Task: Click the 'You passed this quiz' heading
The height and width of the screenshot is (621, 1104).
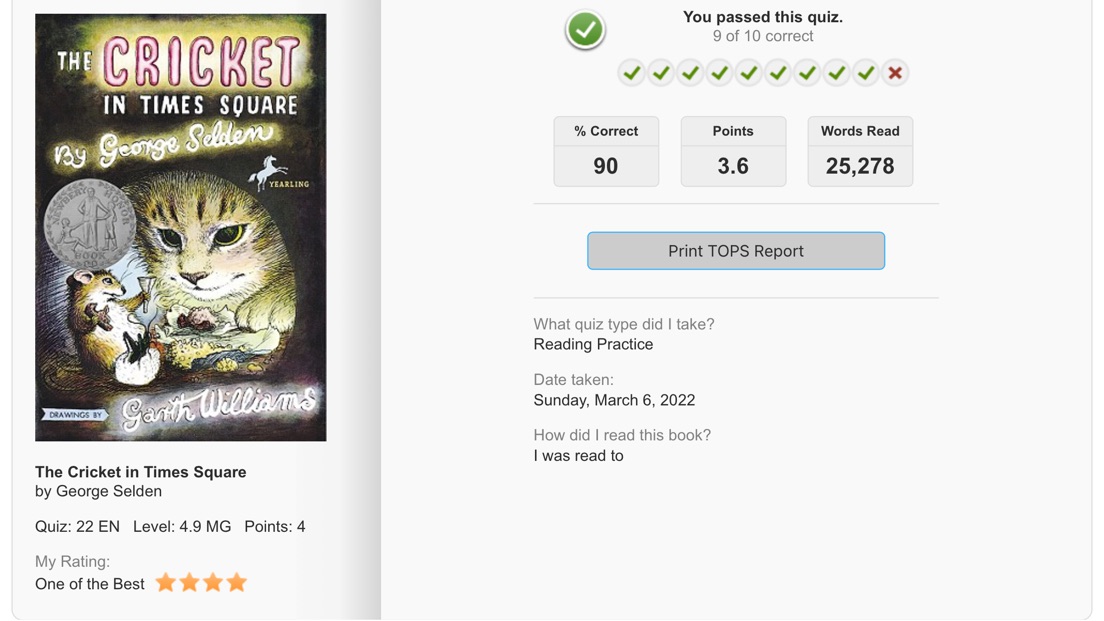Action: [763, 17]
